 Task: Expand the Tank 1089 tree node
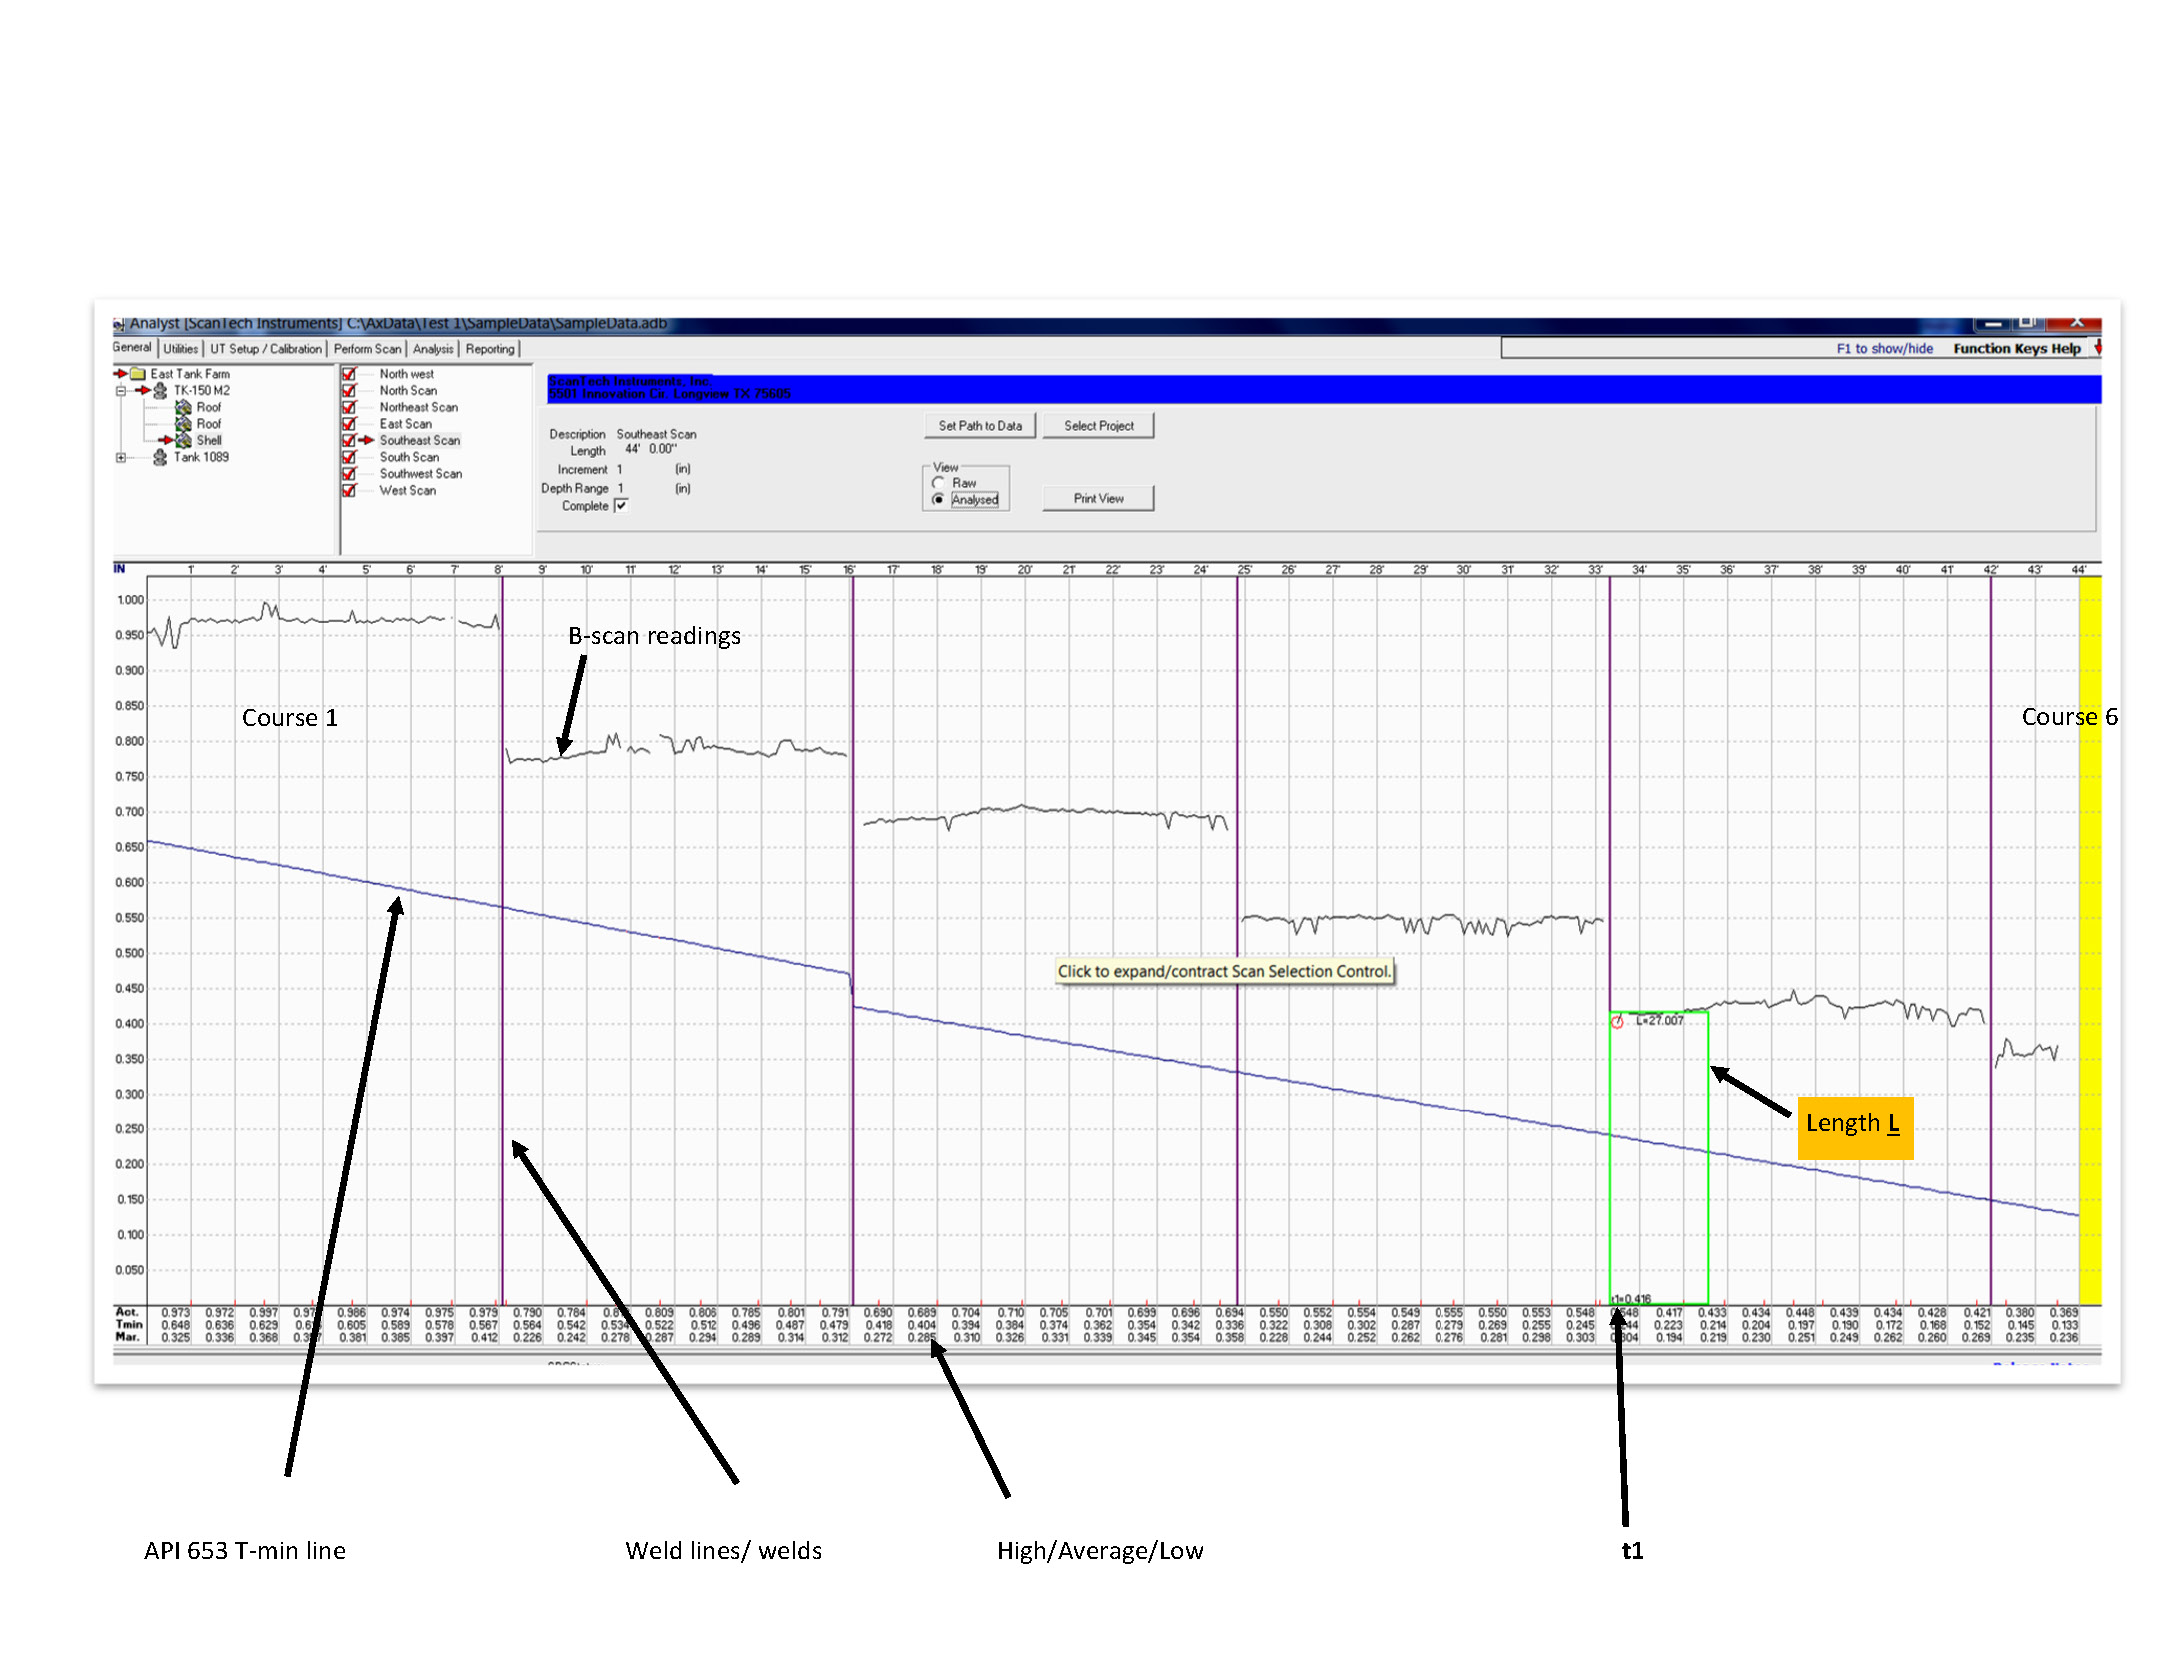[120, 457]
